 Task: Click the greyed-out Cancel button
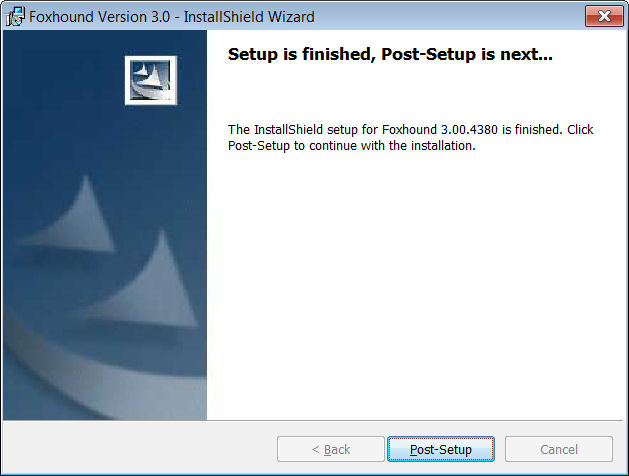pos(559,449)
